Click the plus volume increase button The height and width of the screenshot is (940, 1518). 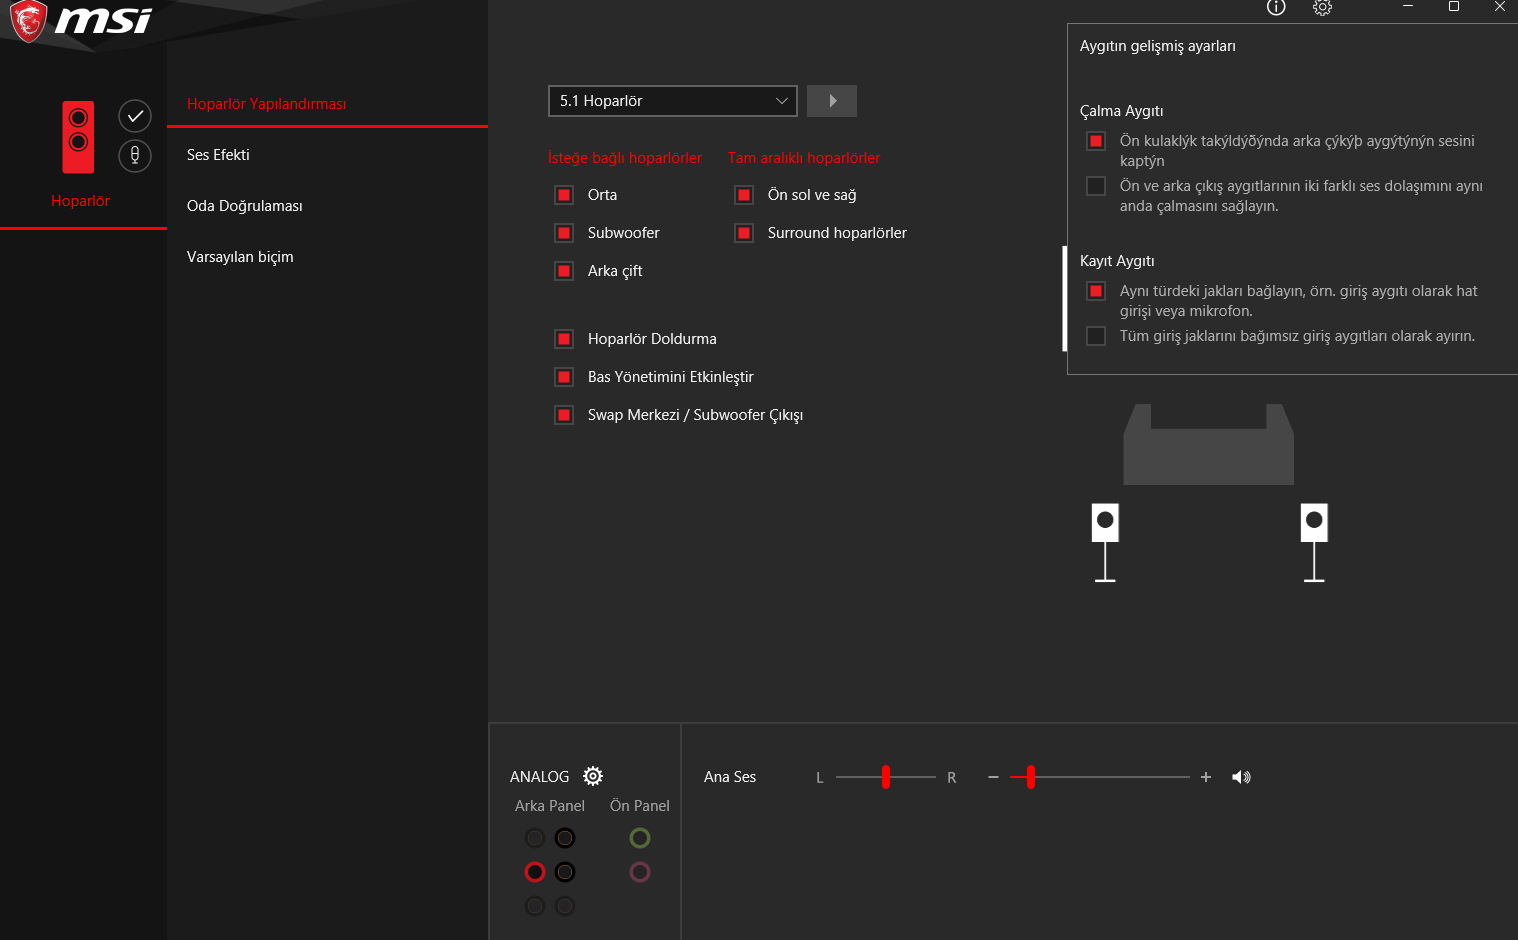pyautogui.click(x=1206, y=777)
